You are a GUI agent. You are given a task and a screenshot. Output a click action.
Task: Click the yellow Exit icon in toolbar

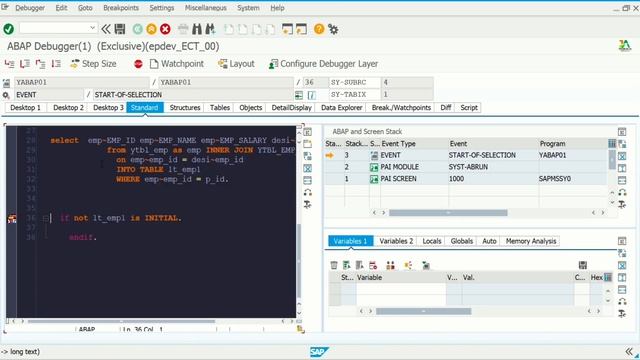coord(151,29)
